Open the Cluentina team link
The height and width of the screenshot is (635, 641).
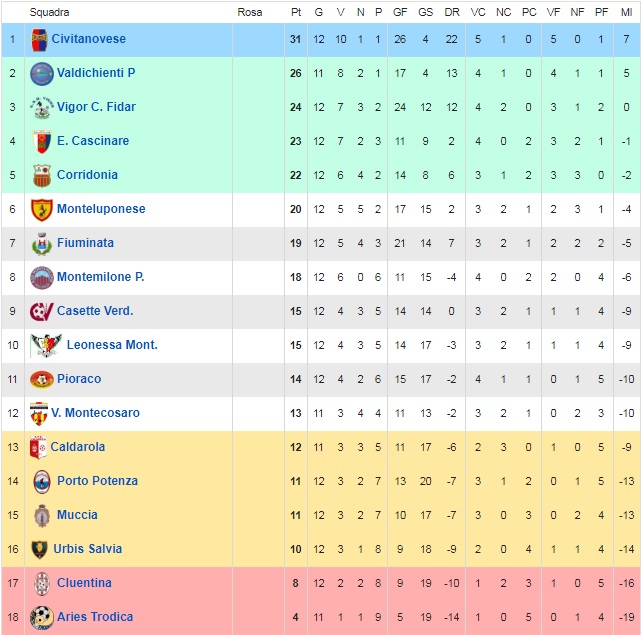pyautogui.click(x=84, y=583)
